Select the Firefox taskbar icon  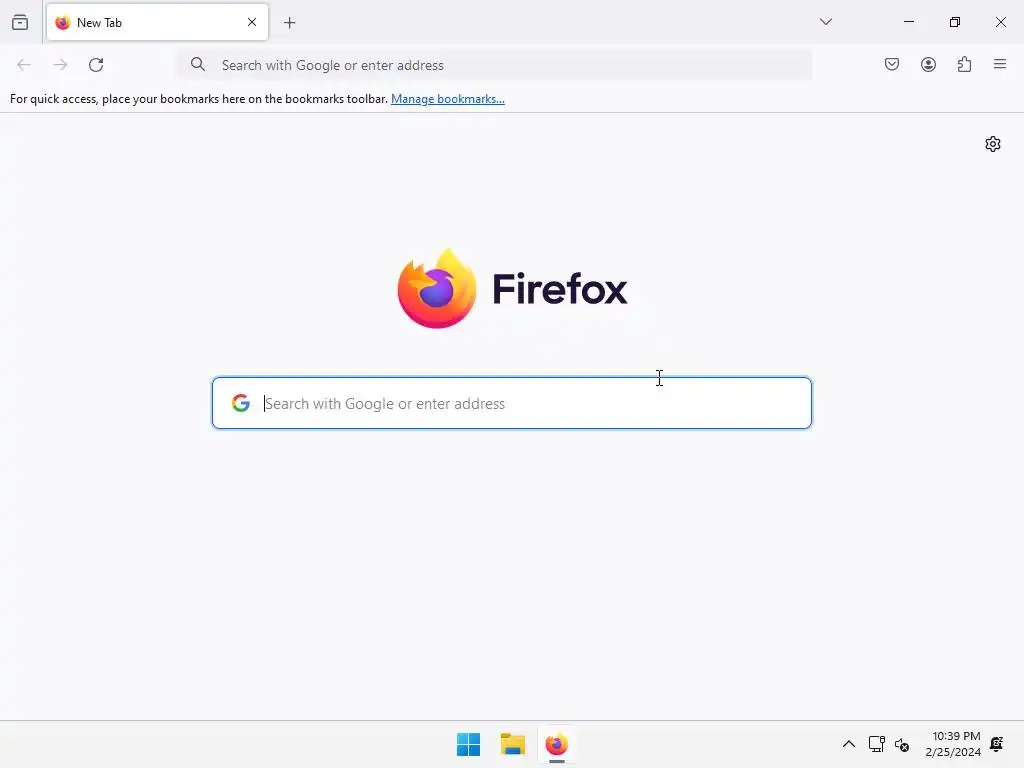tap(556, 744)
